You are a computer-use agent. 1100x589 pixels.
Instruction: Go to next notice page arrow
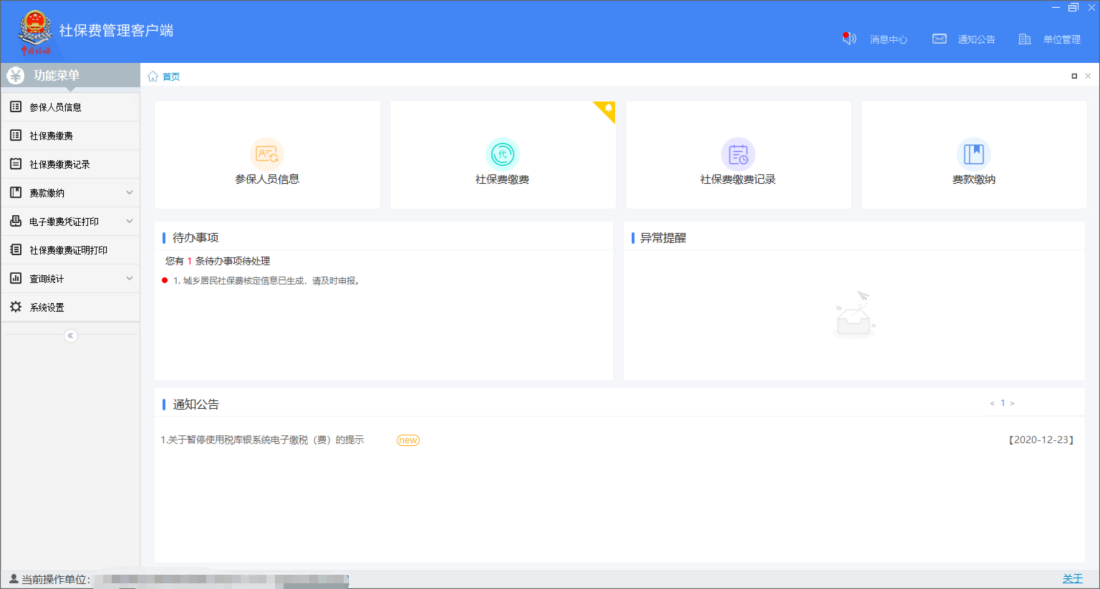tap(1012, 403)
